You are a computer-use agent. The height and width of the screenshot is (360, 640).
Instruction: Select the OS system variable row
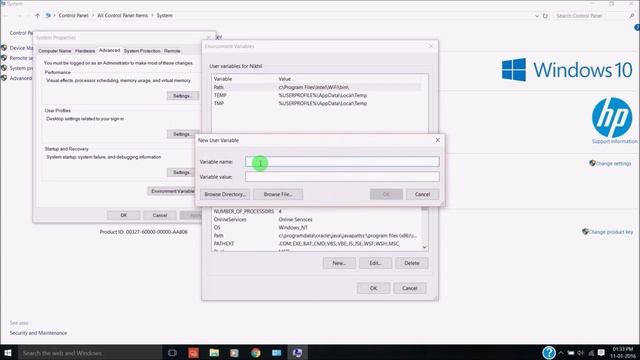[x=317, y=227]
